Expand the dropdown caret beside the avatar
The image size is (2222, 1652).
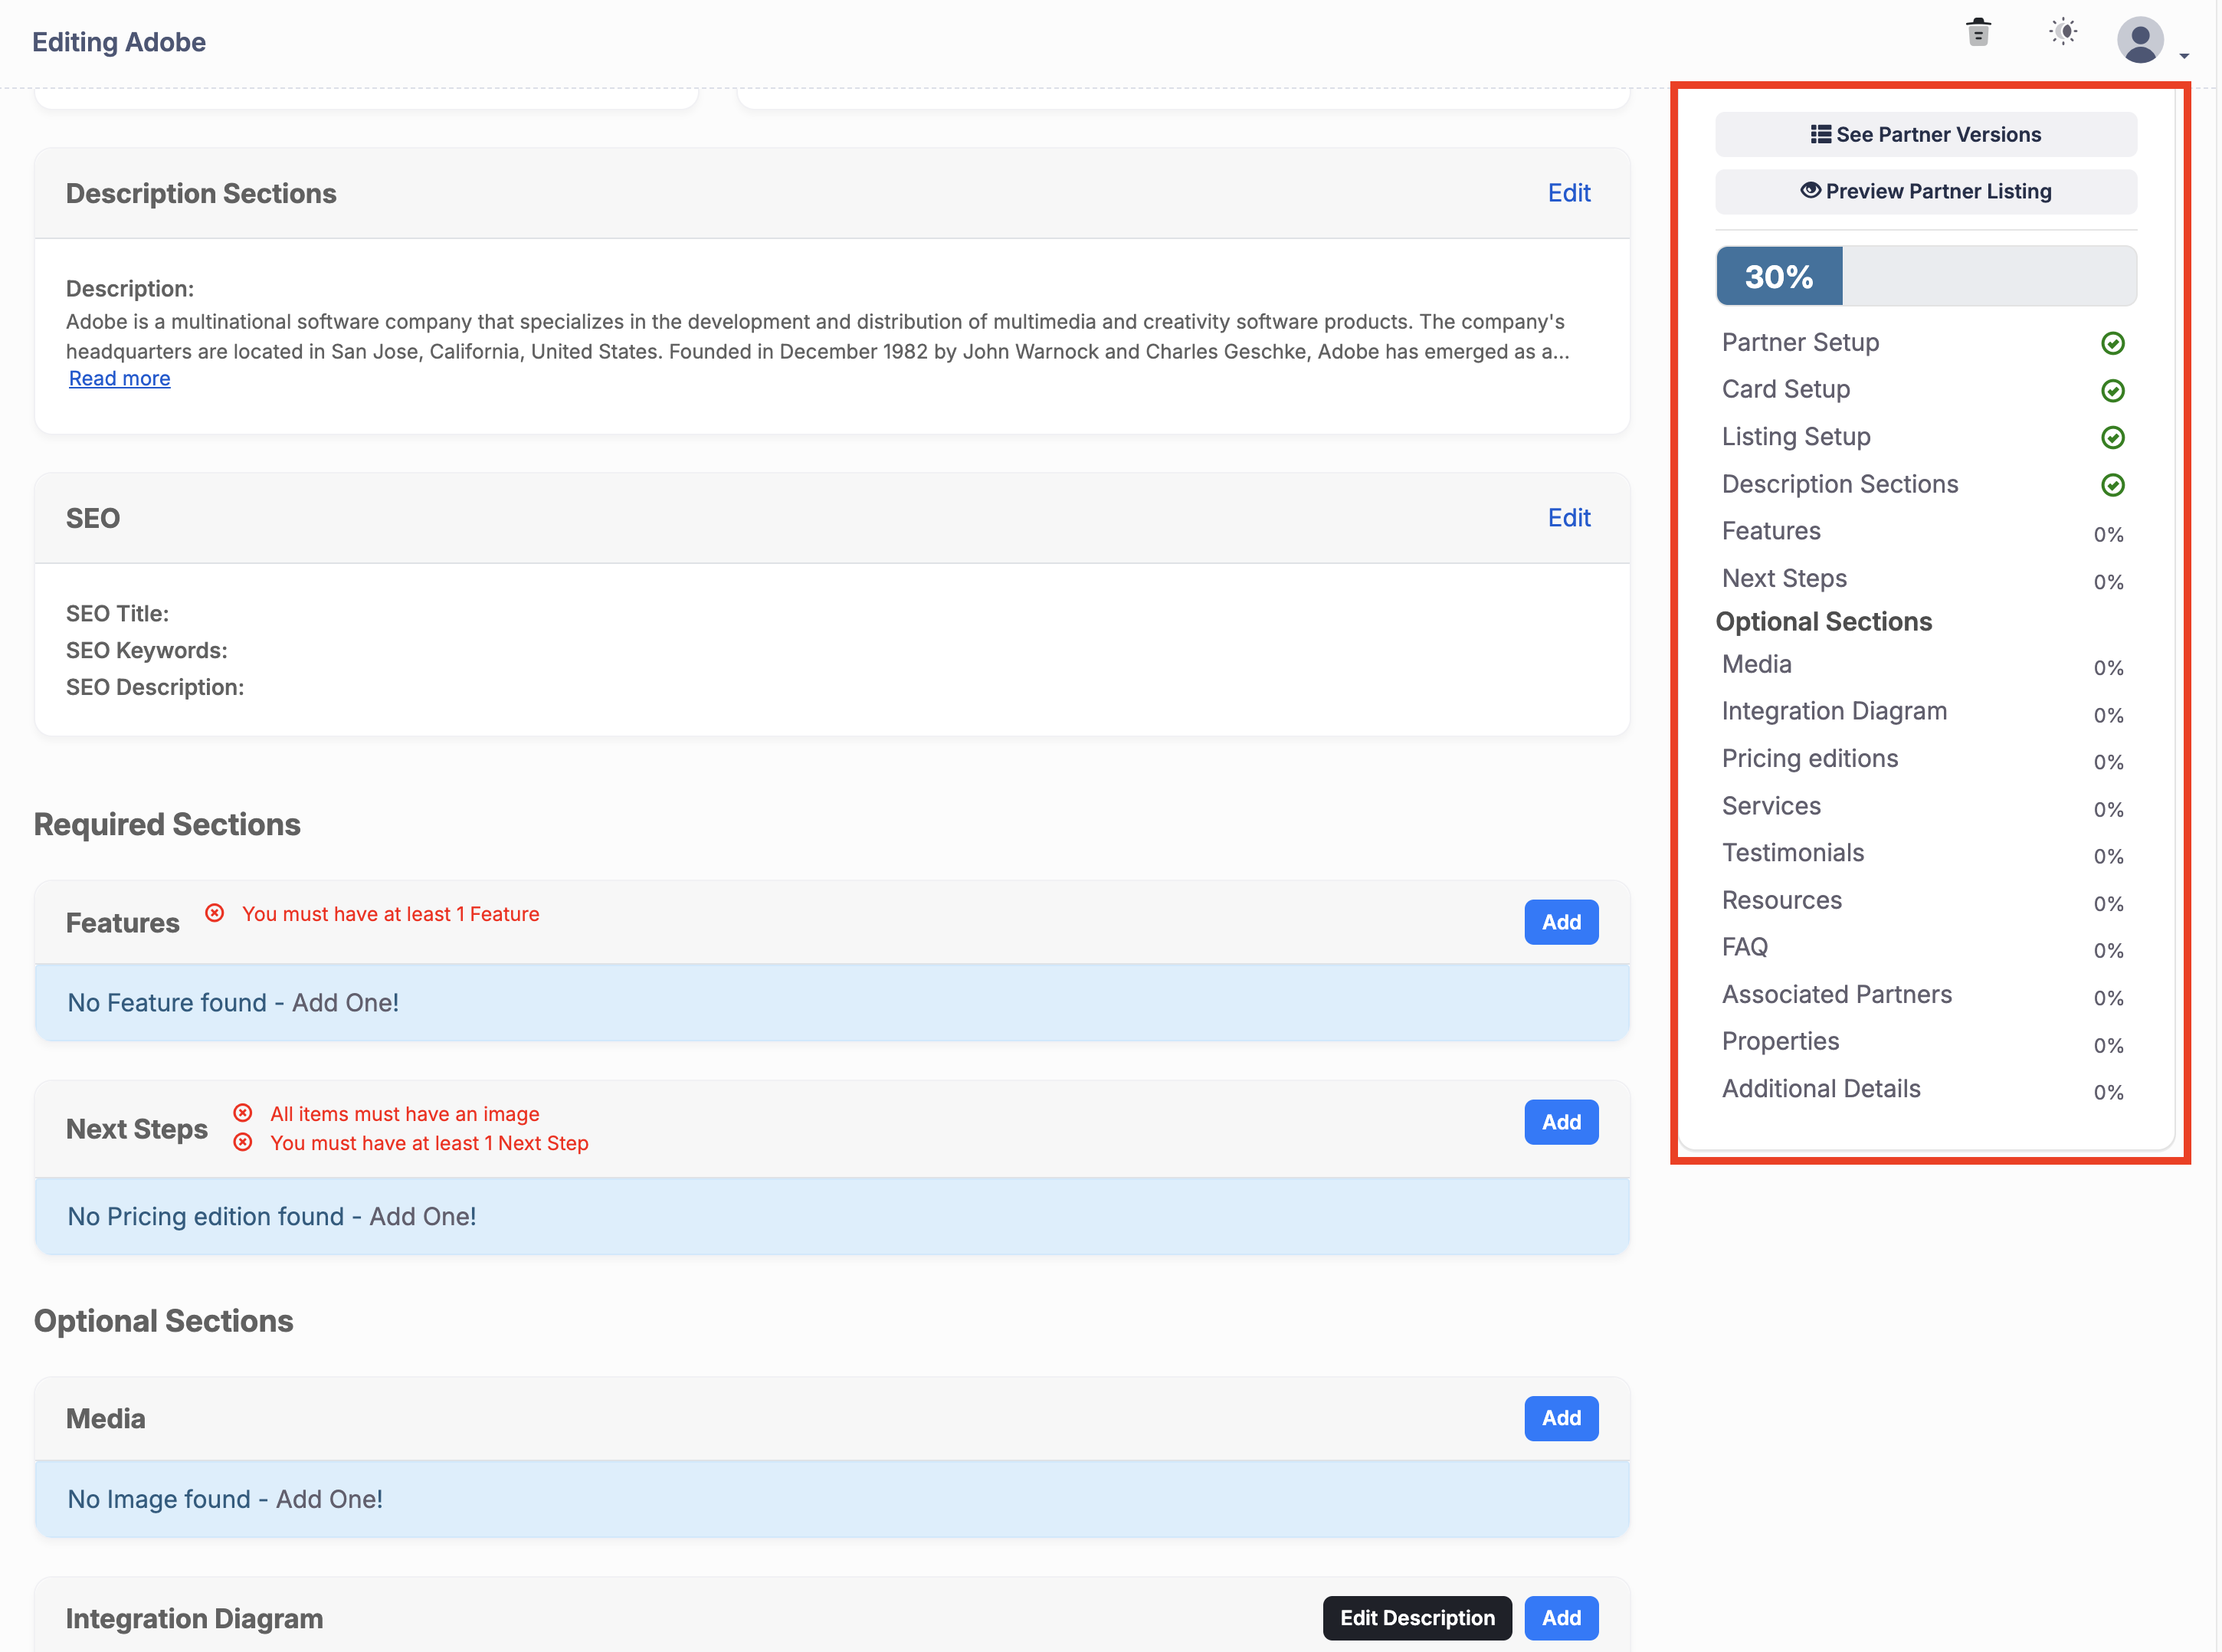click(2184, 56)
